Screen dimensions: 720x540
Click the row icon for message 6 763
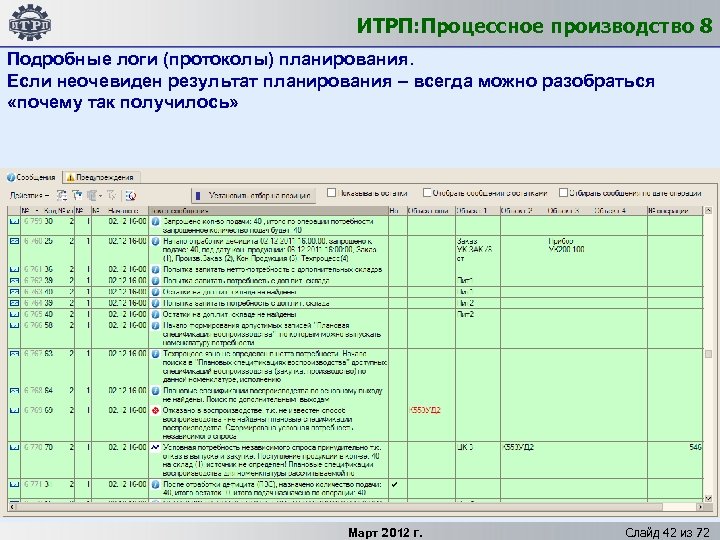[15, 292]
